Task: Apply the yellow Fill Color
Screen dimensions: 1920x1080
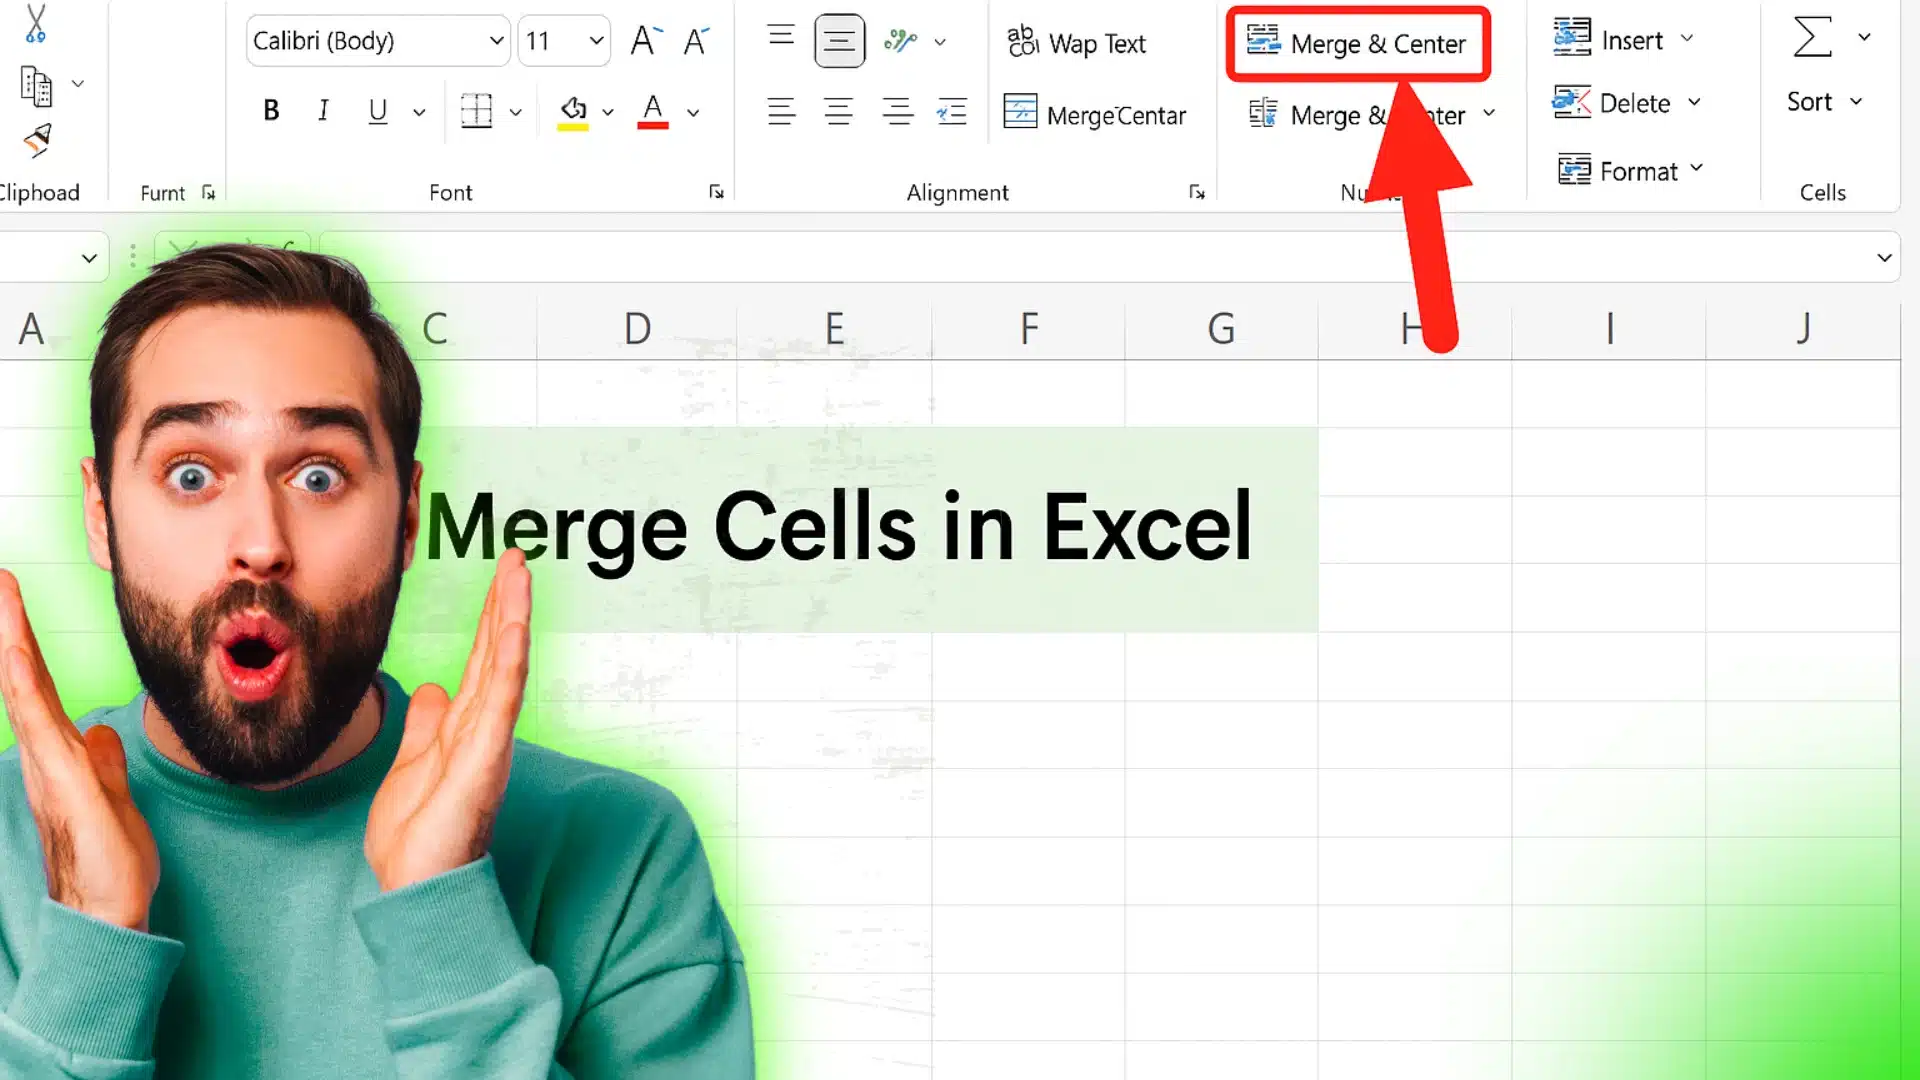Action: (573, 112)
